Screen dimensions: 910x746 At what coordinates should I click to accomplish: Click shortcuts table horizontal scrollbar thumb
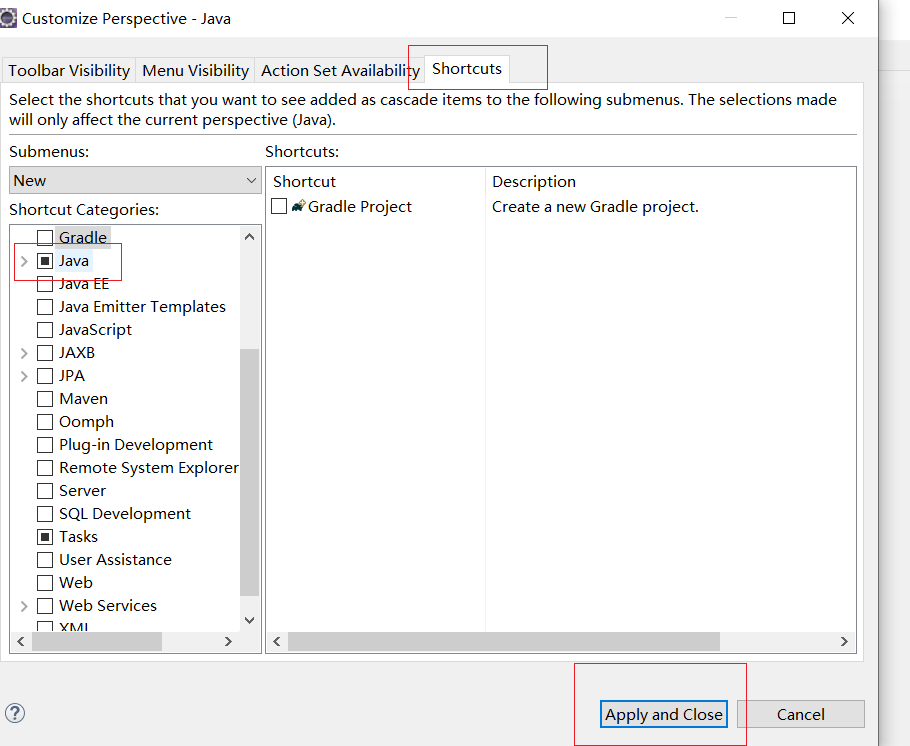504,642
